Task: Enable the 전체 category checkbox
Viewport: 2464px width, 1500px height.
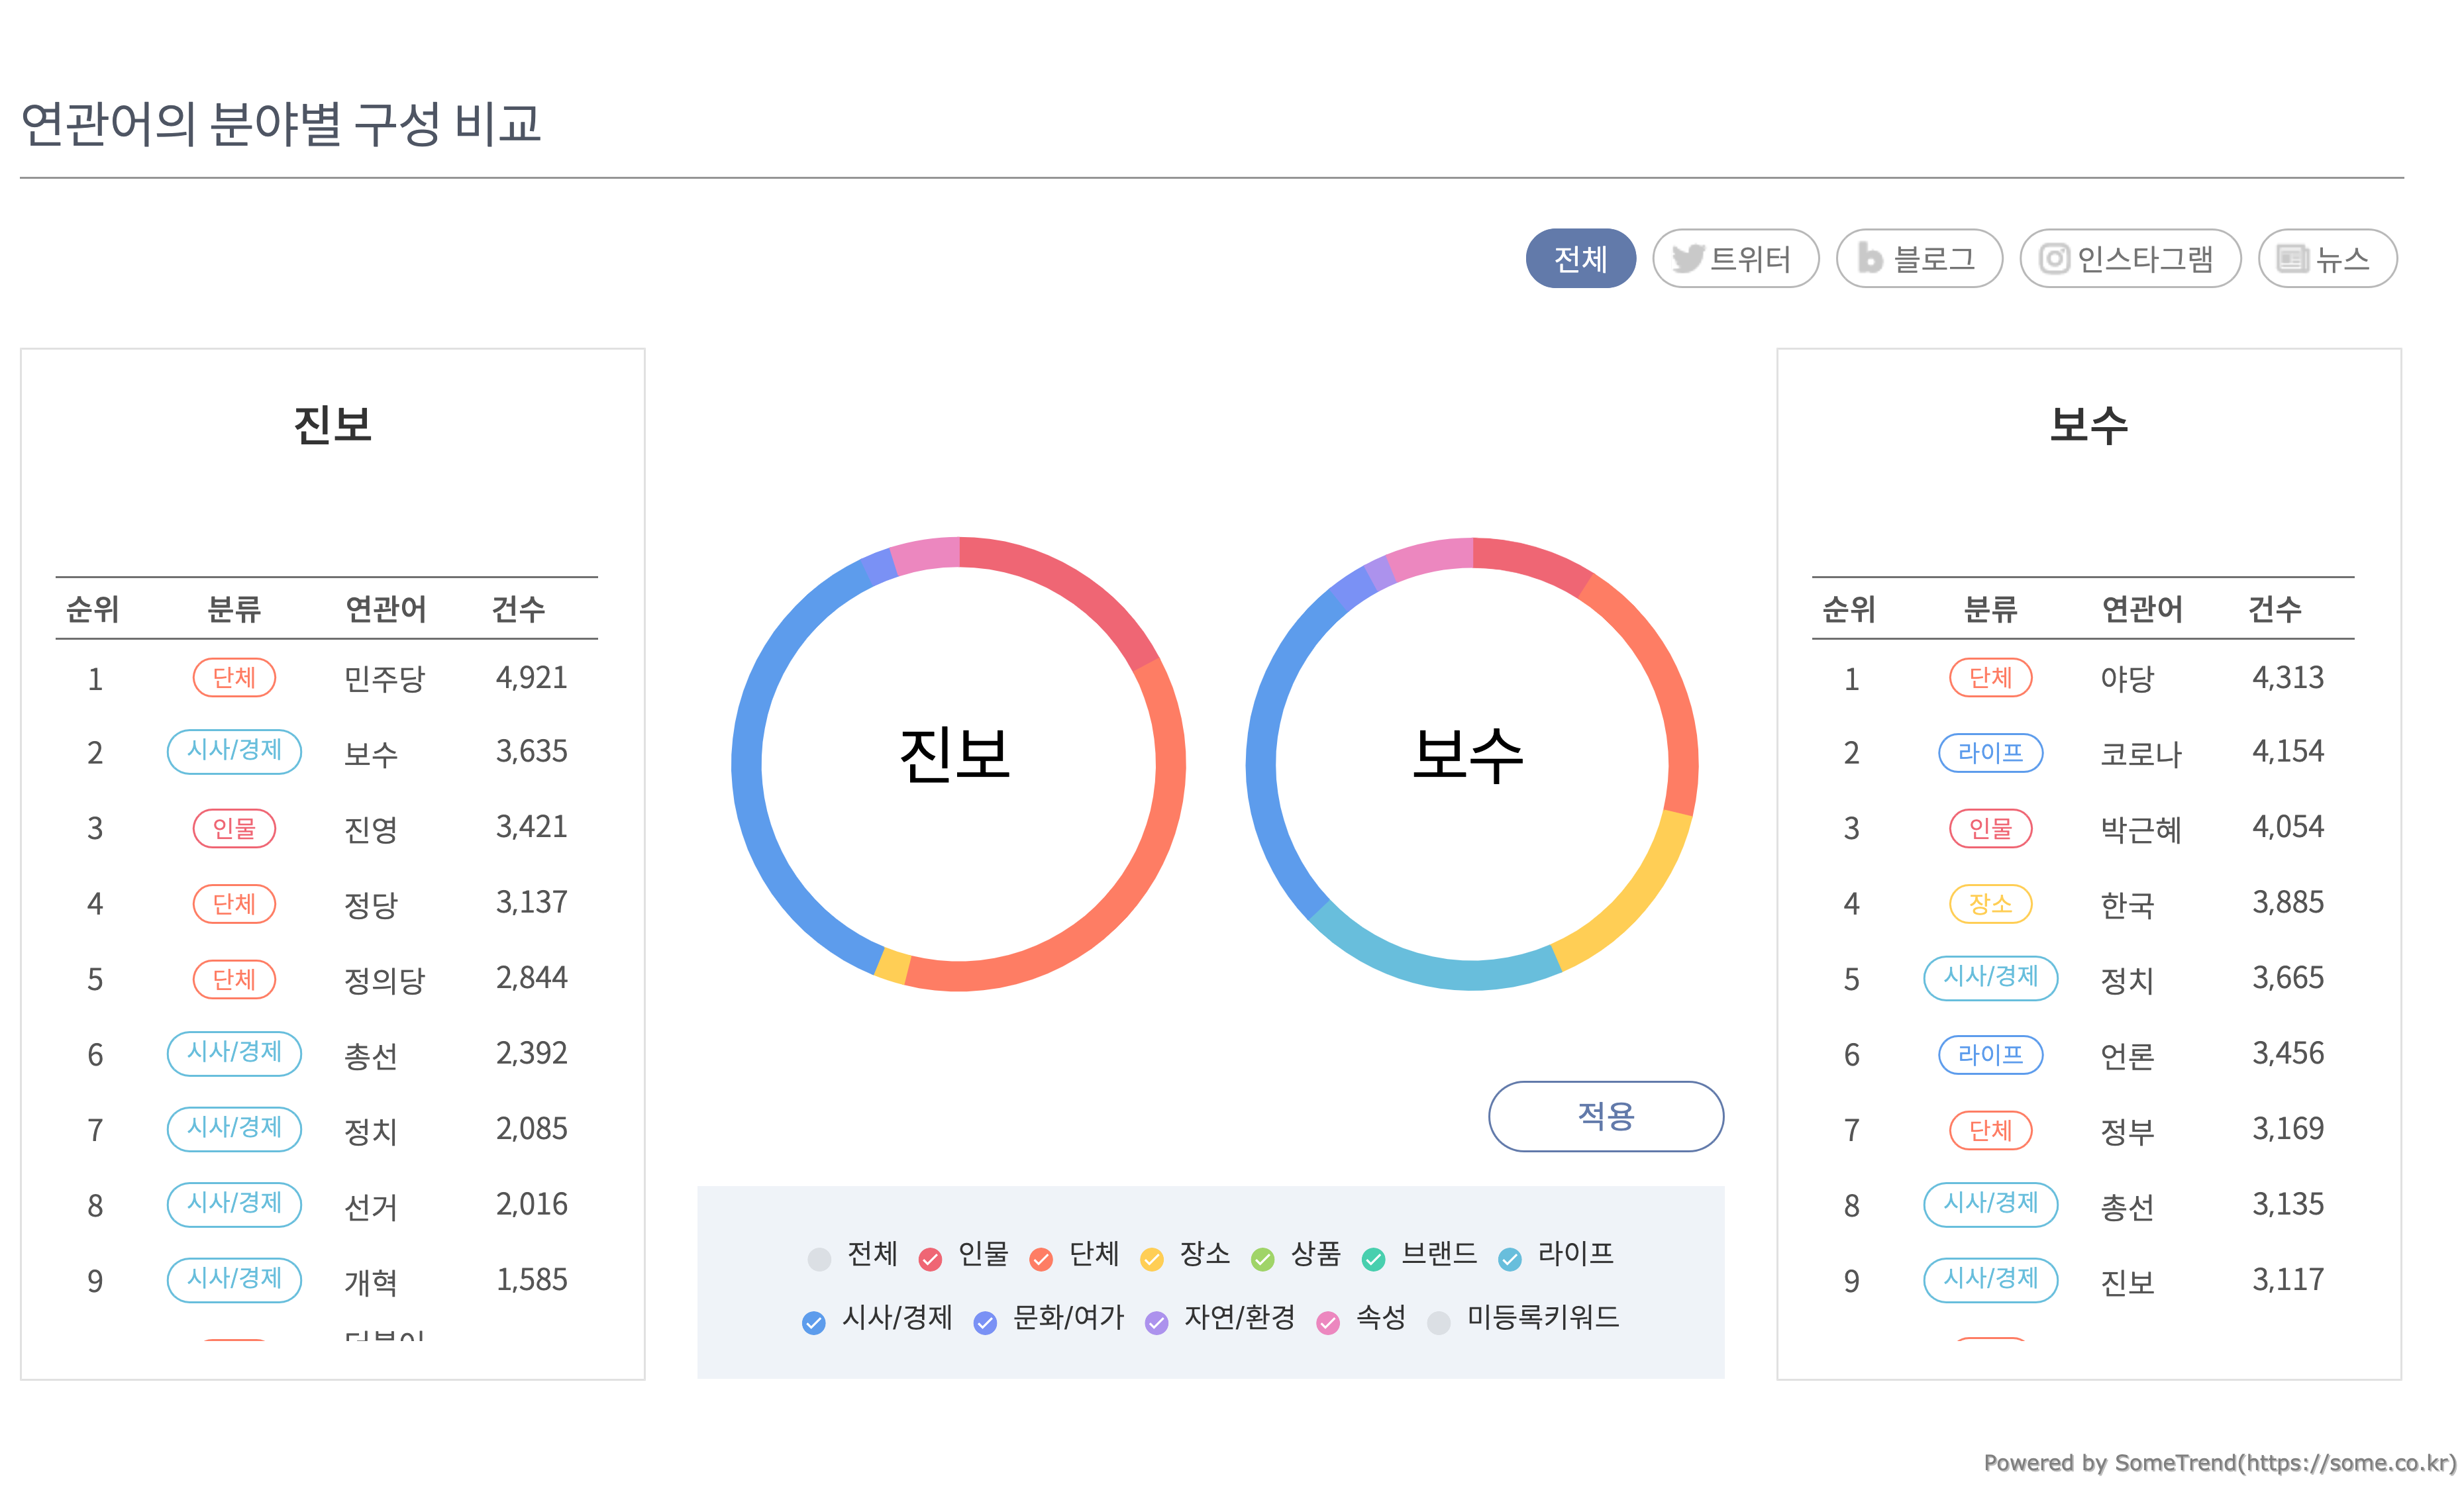Action: pos(819,1259)
